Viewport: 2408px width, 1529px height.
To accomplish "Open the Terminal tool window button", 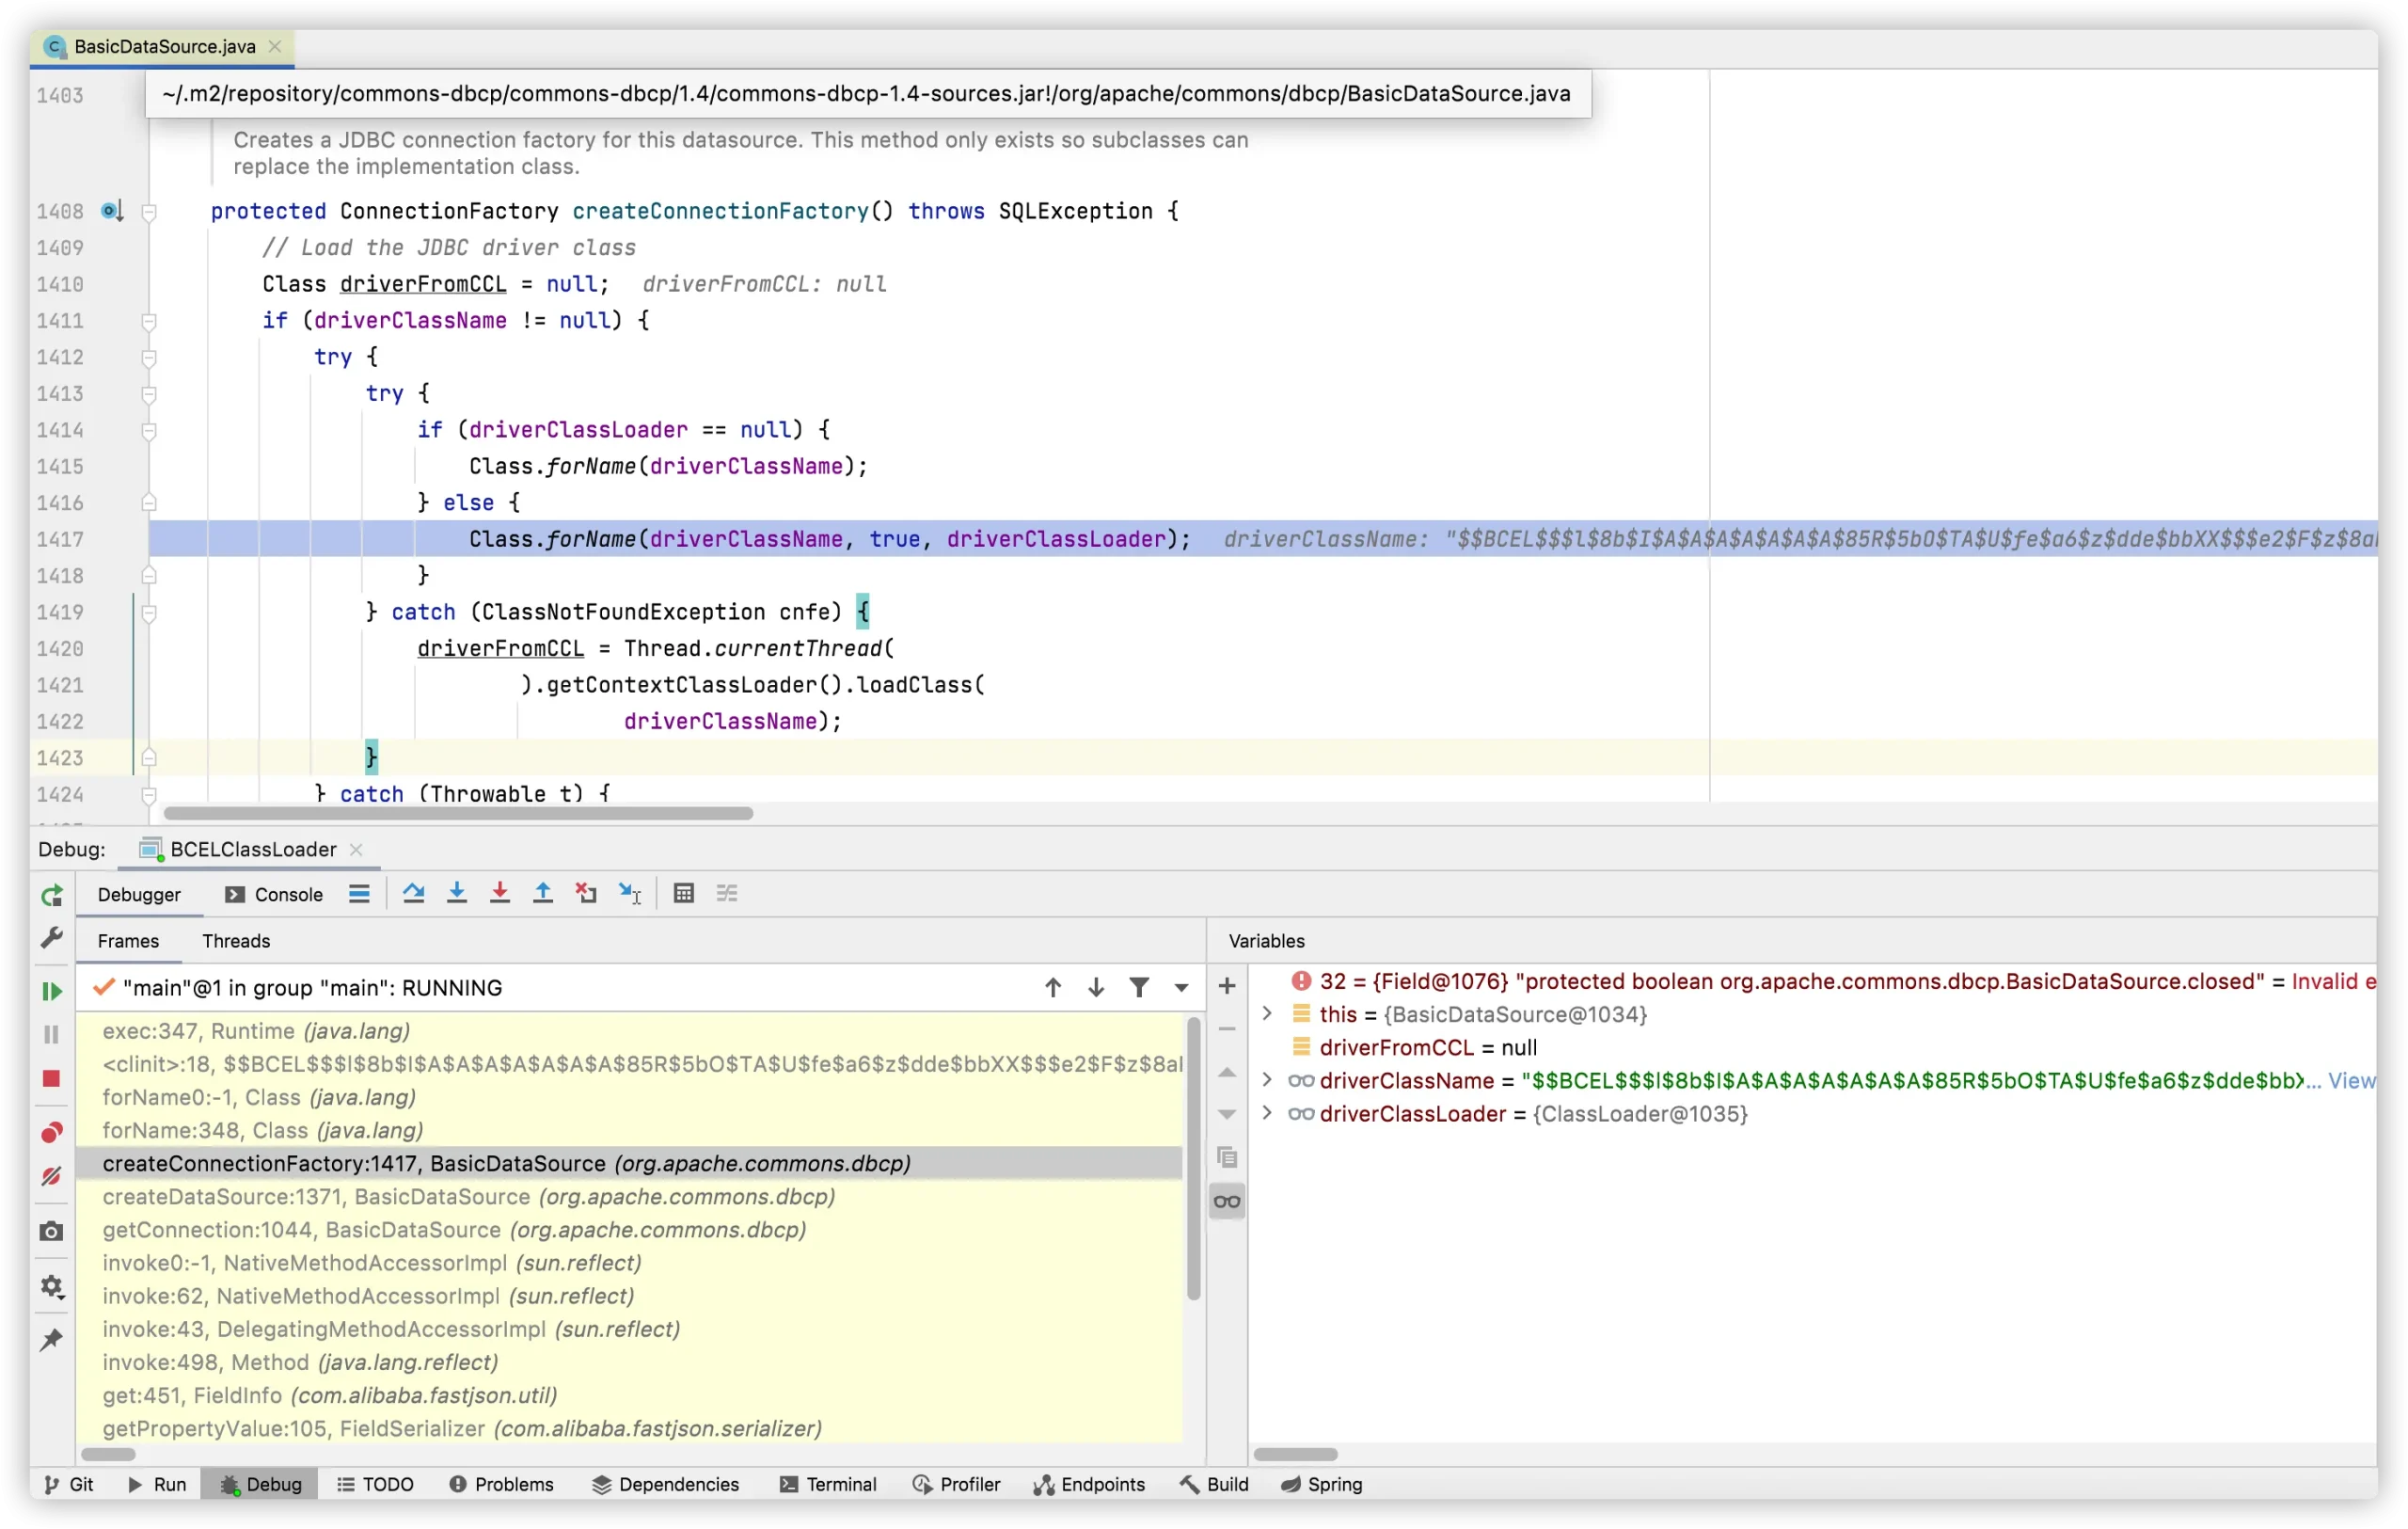I will (x=828, y=1484).
